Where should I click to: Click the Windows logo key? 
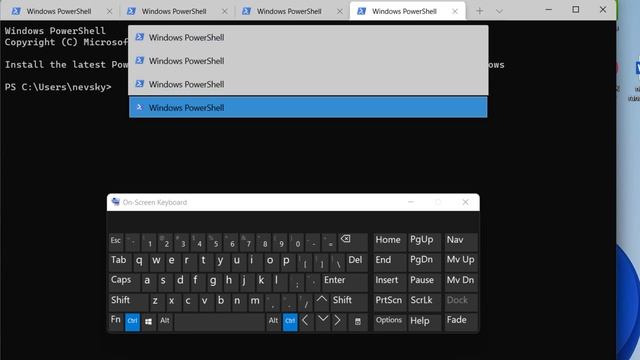pos(149,322)
